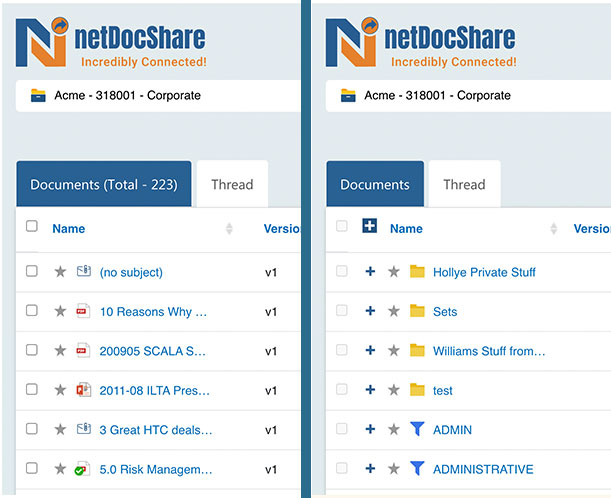This screenshot has width=611, height=498.
Task: Open the 5.0 Risk Managem… document
Action: click(x=156, y=469)
